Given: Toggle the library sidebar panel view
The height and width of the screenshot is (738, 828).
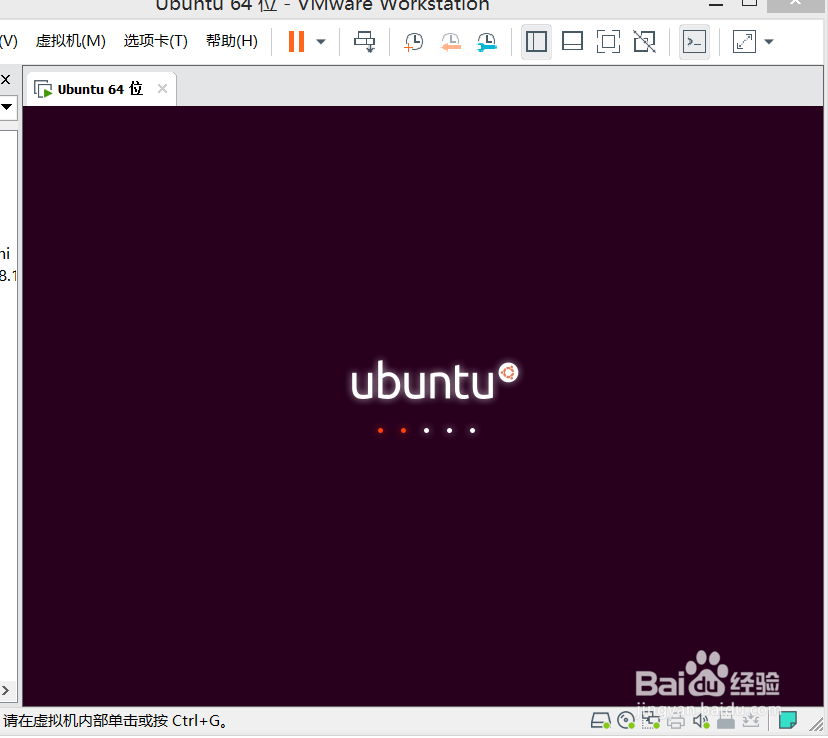Looking at the screenshot, I should (536, 42).
